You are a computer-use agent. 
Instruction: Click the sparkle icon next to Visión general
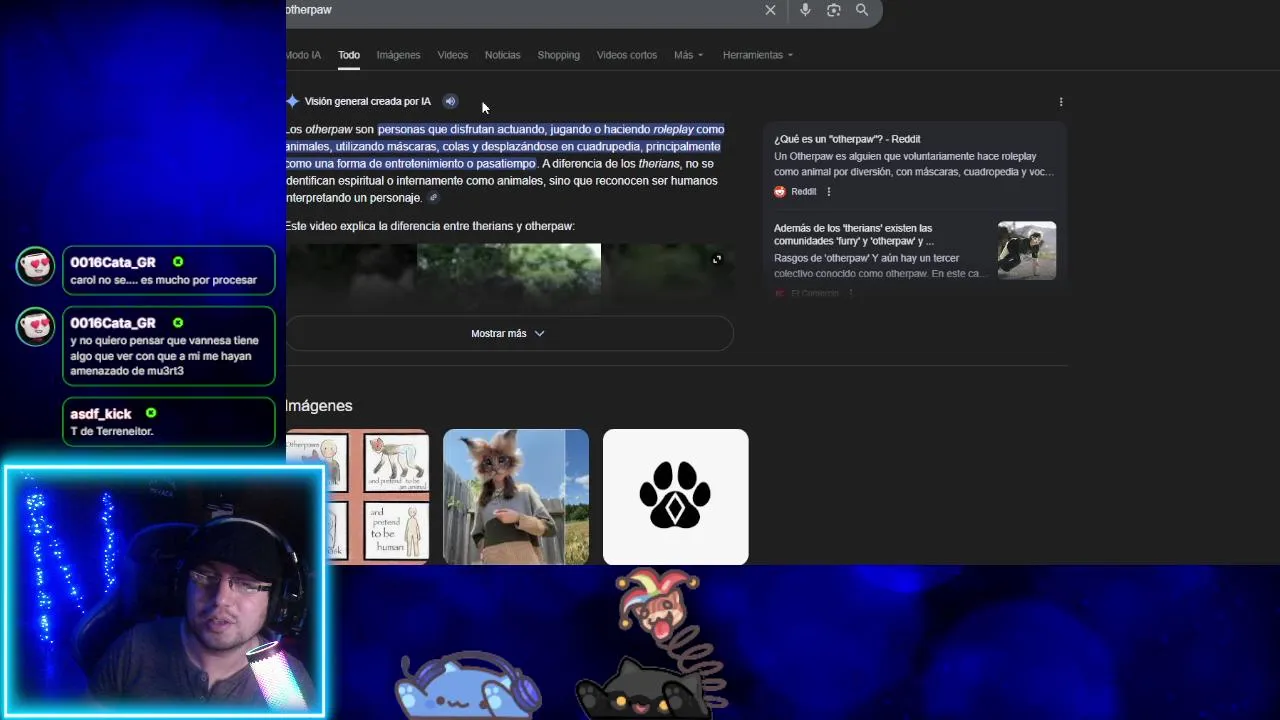click(292, 101)
